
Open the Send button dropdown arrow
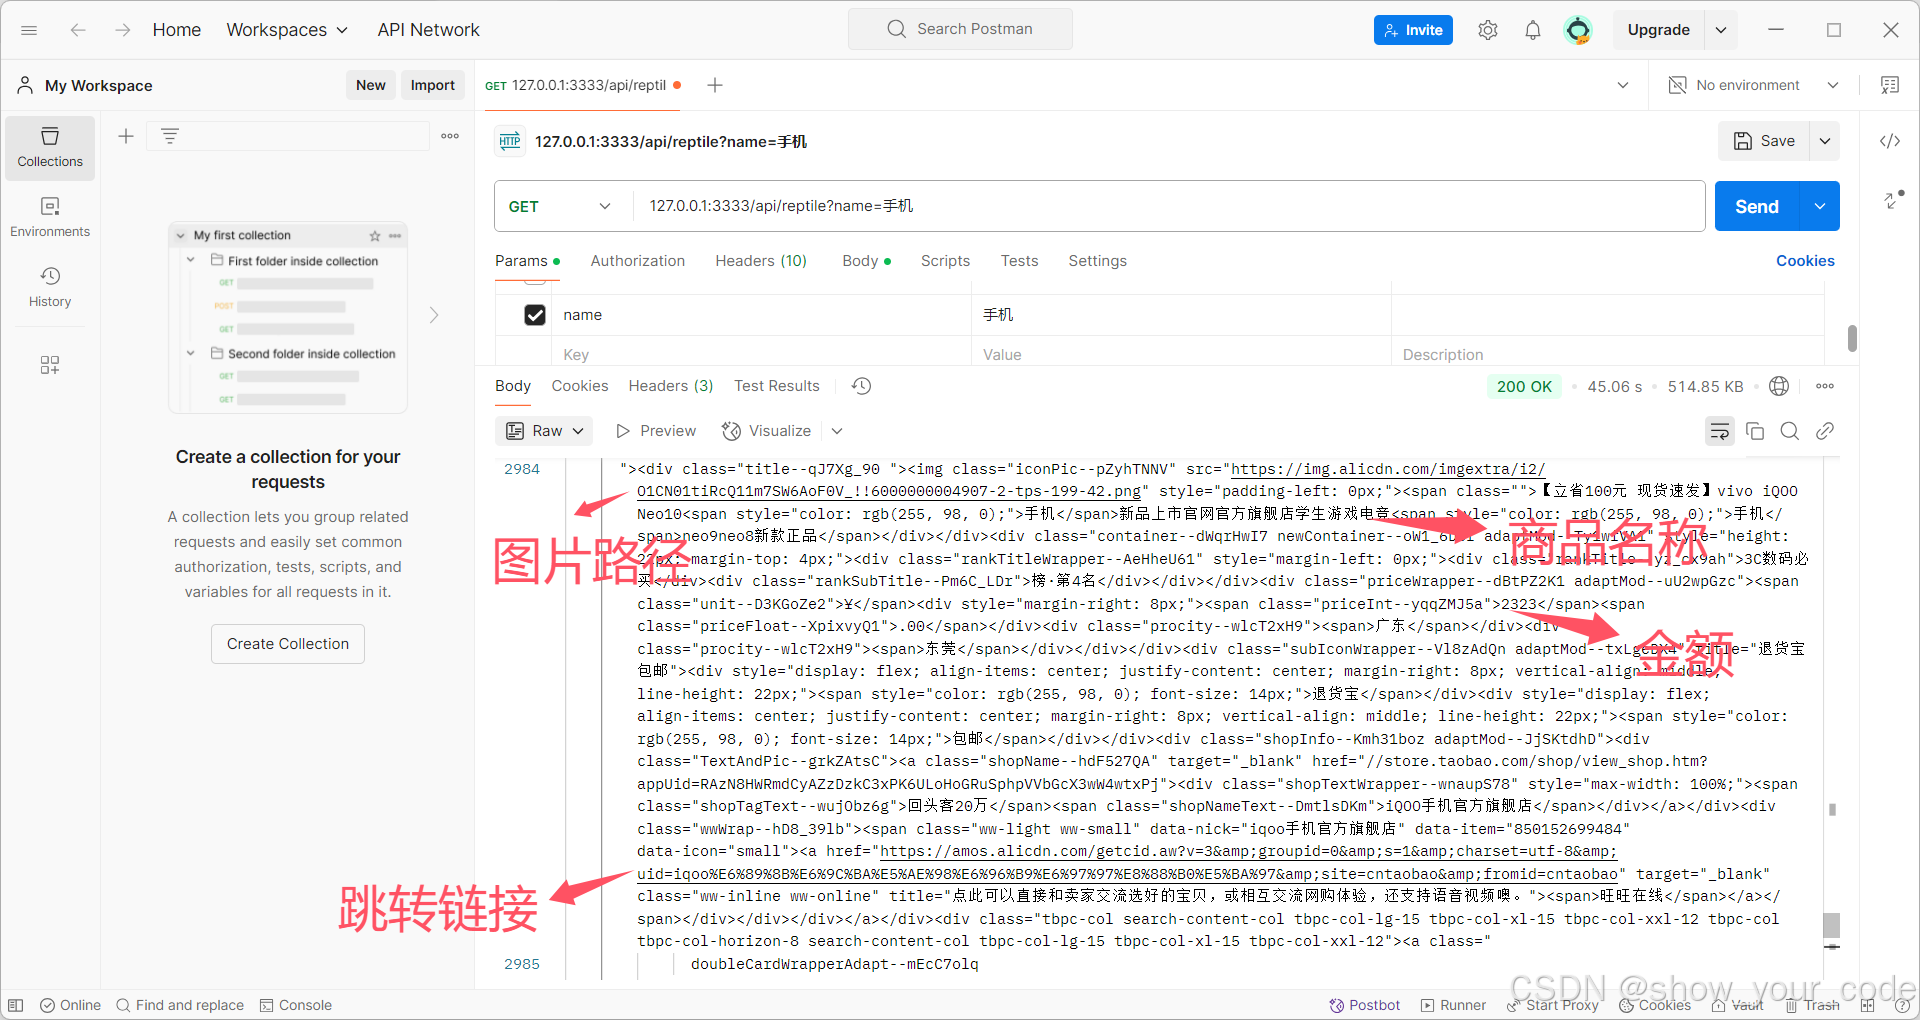point(1820,206)
